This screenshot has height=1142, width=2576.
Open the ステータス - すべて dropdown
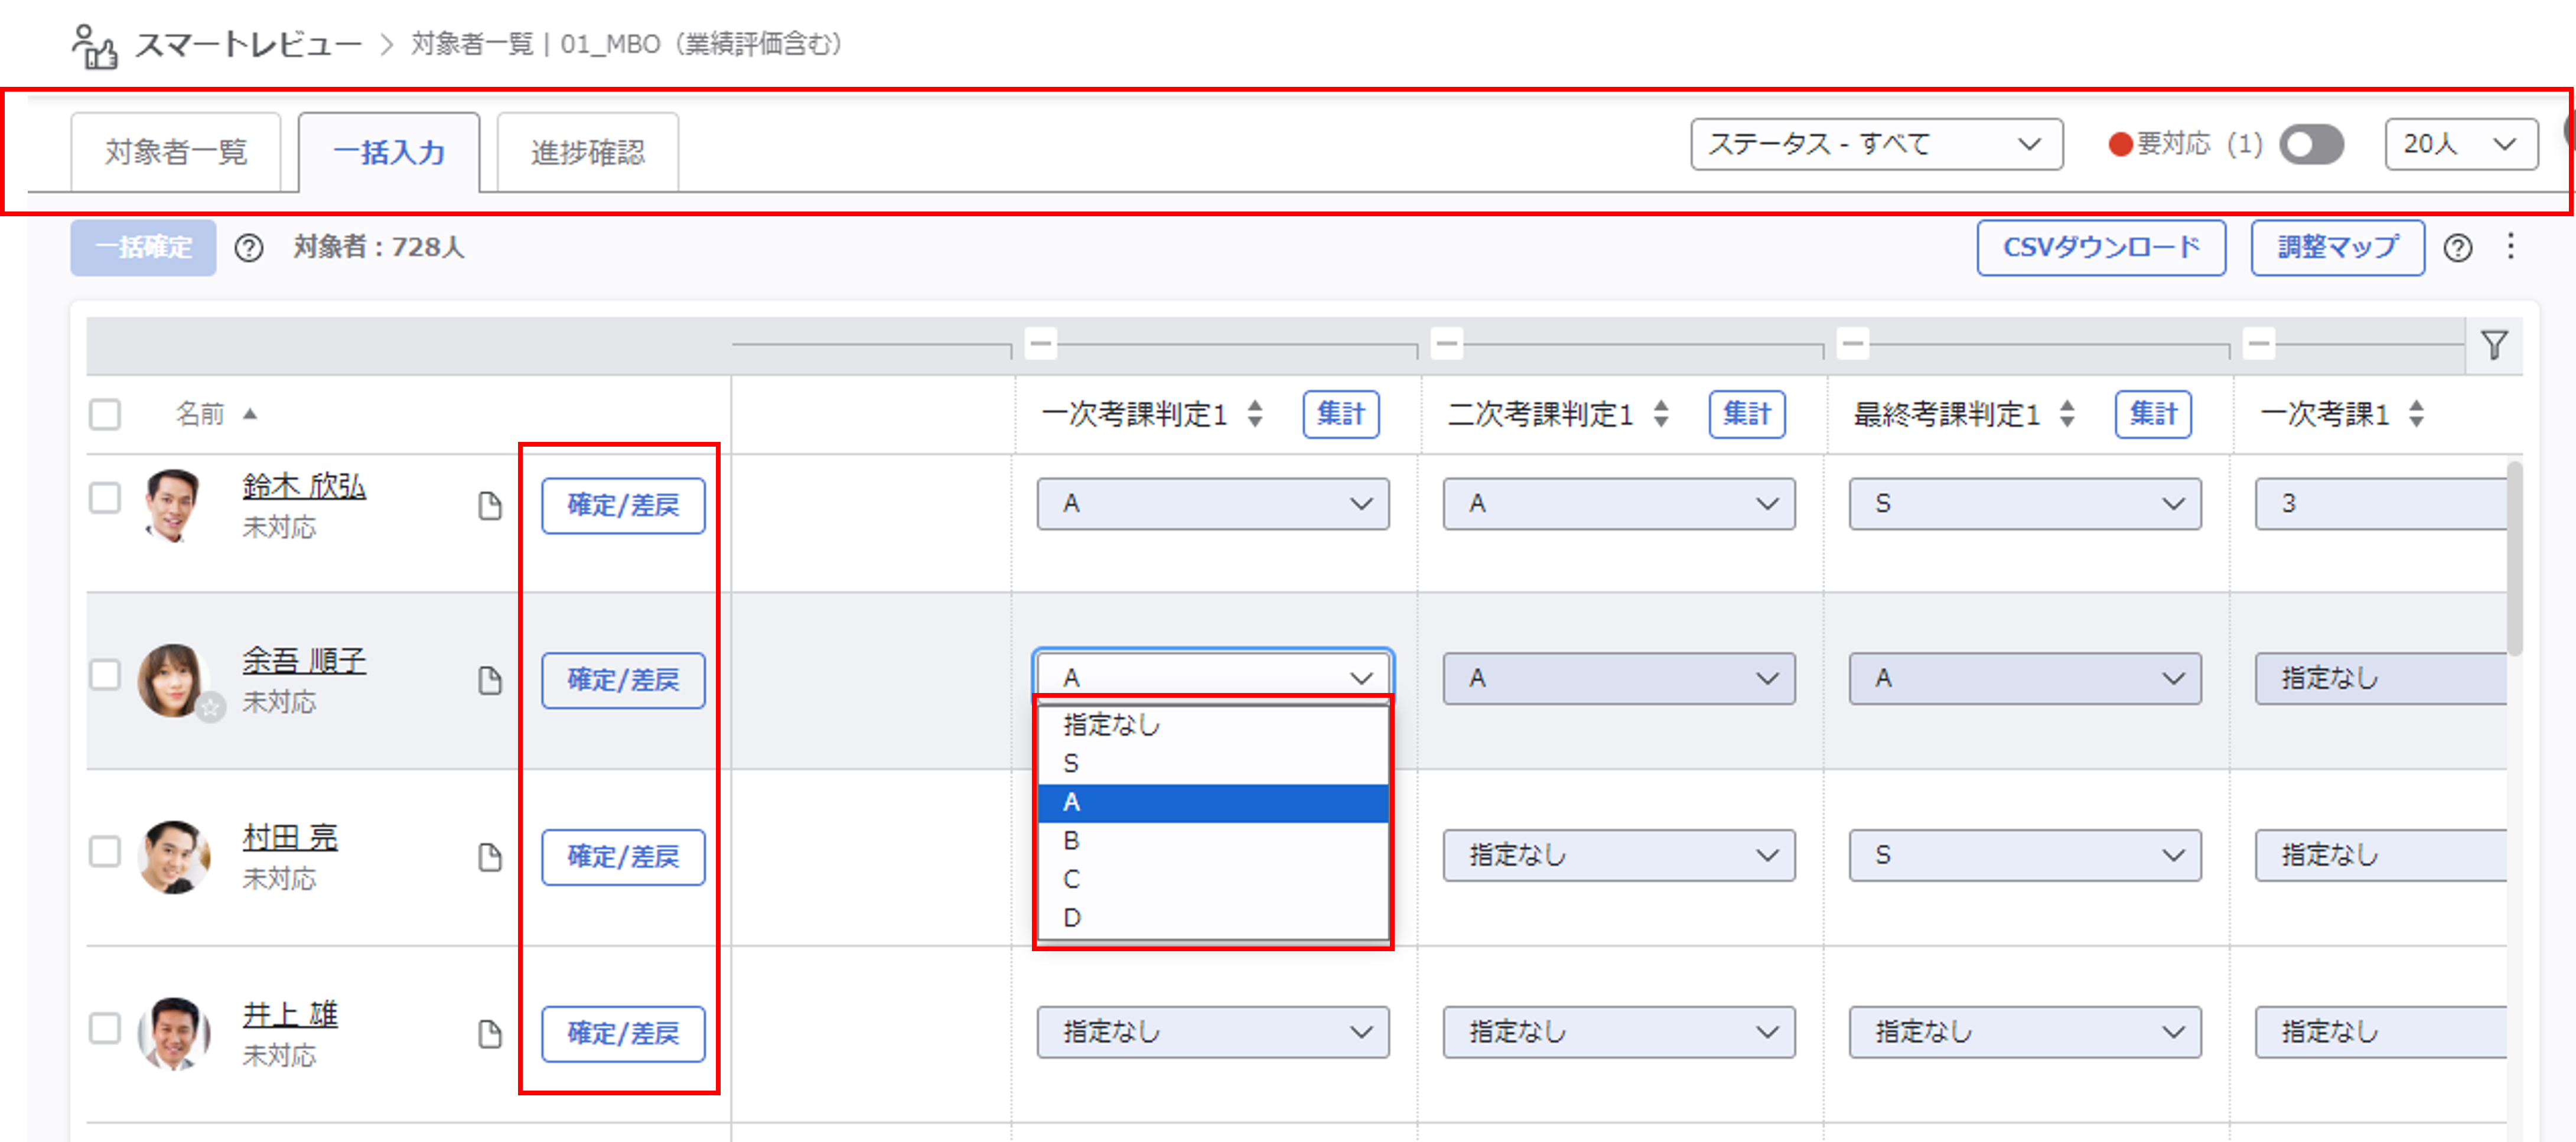tap(1876, 145)
